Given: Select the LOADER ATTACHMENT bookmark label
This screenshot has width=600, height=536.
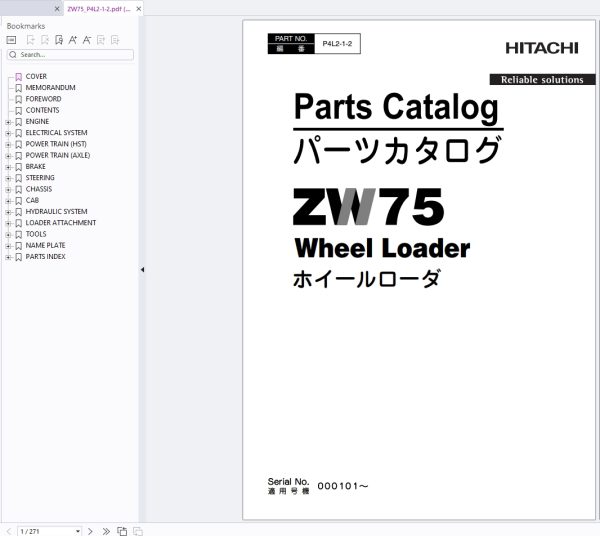Looking at the screenshot, I should coord(61,223).
